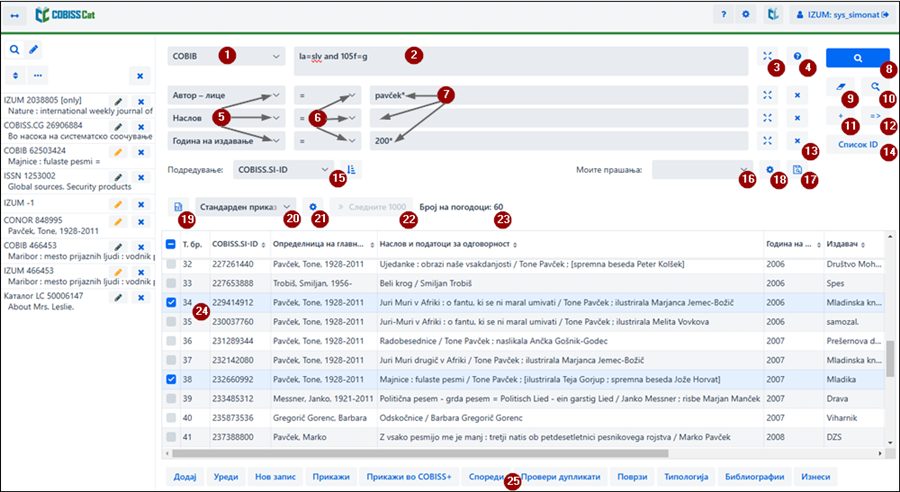Screen dimensions: 900x492
Task: Click the vertical scrollbar of the results table
Action: pos(890,358)
